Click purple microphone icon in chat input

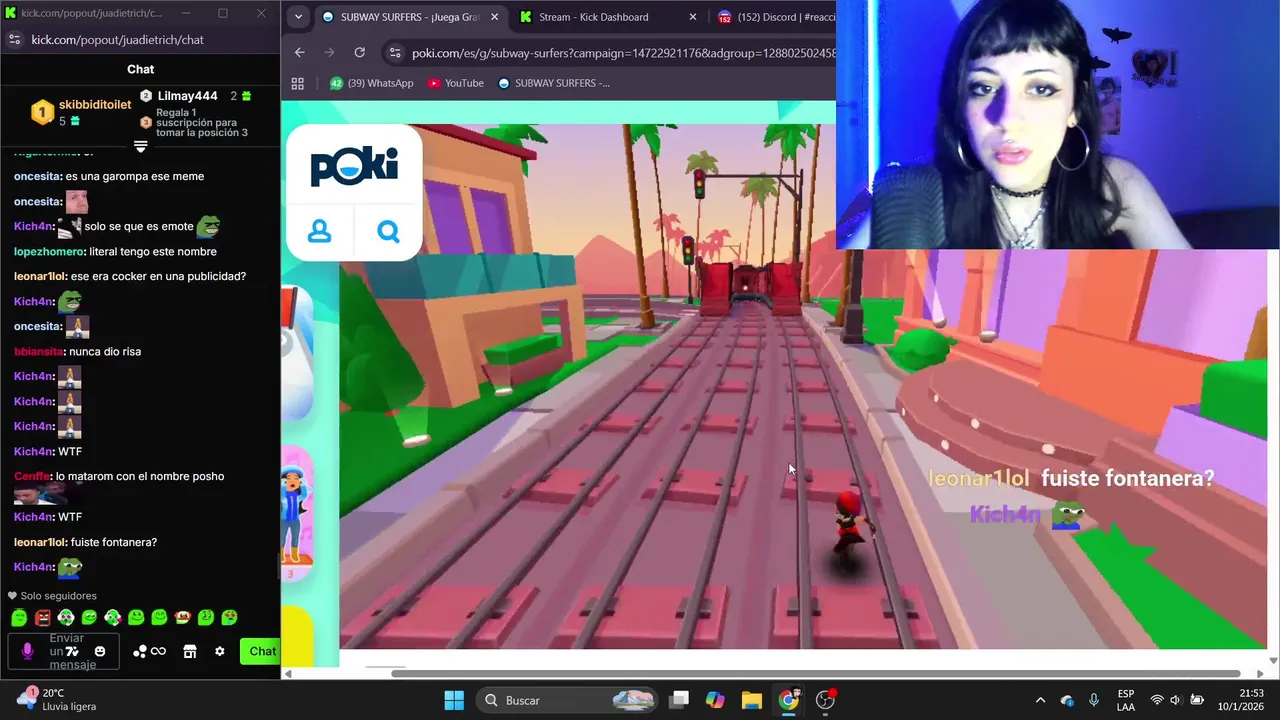click(x=27, y=651)
